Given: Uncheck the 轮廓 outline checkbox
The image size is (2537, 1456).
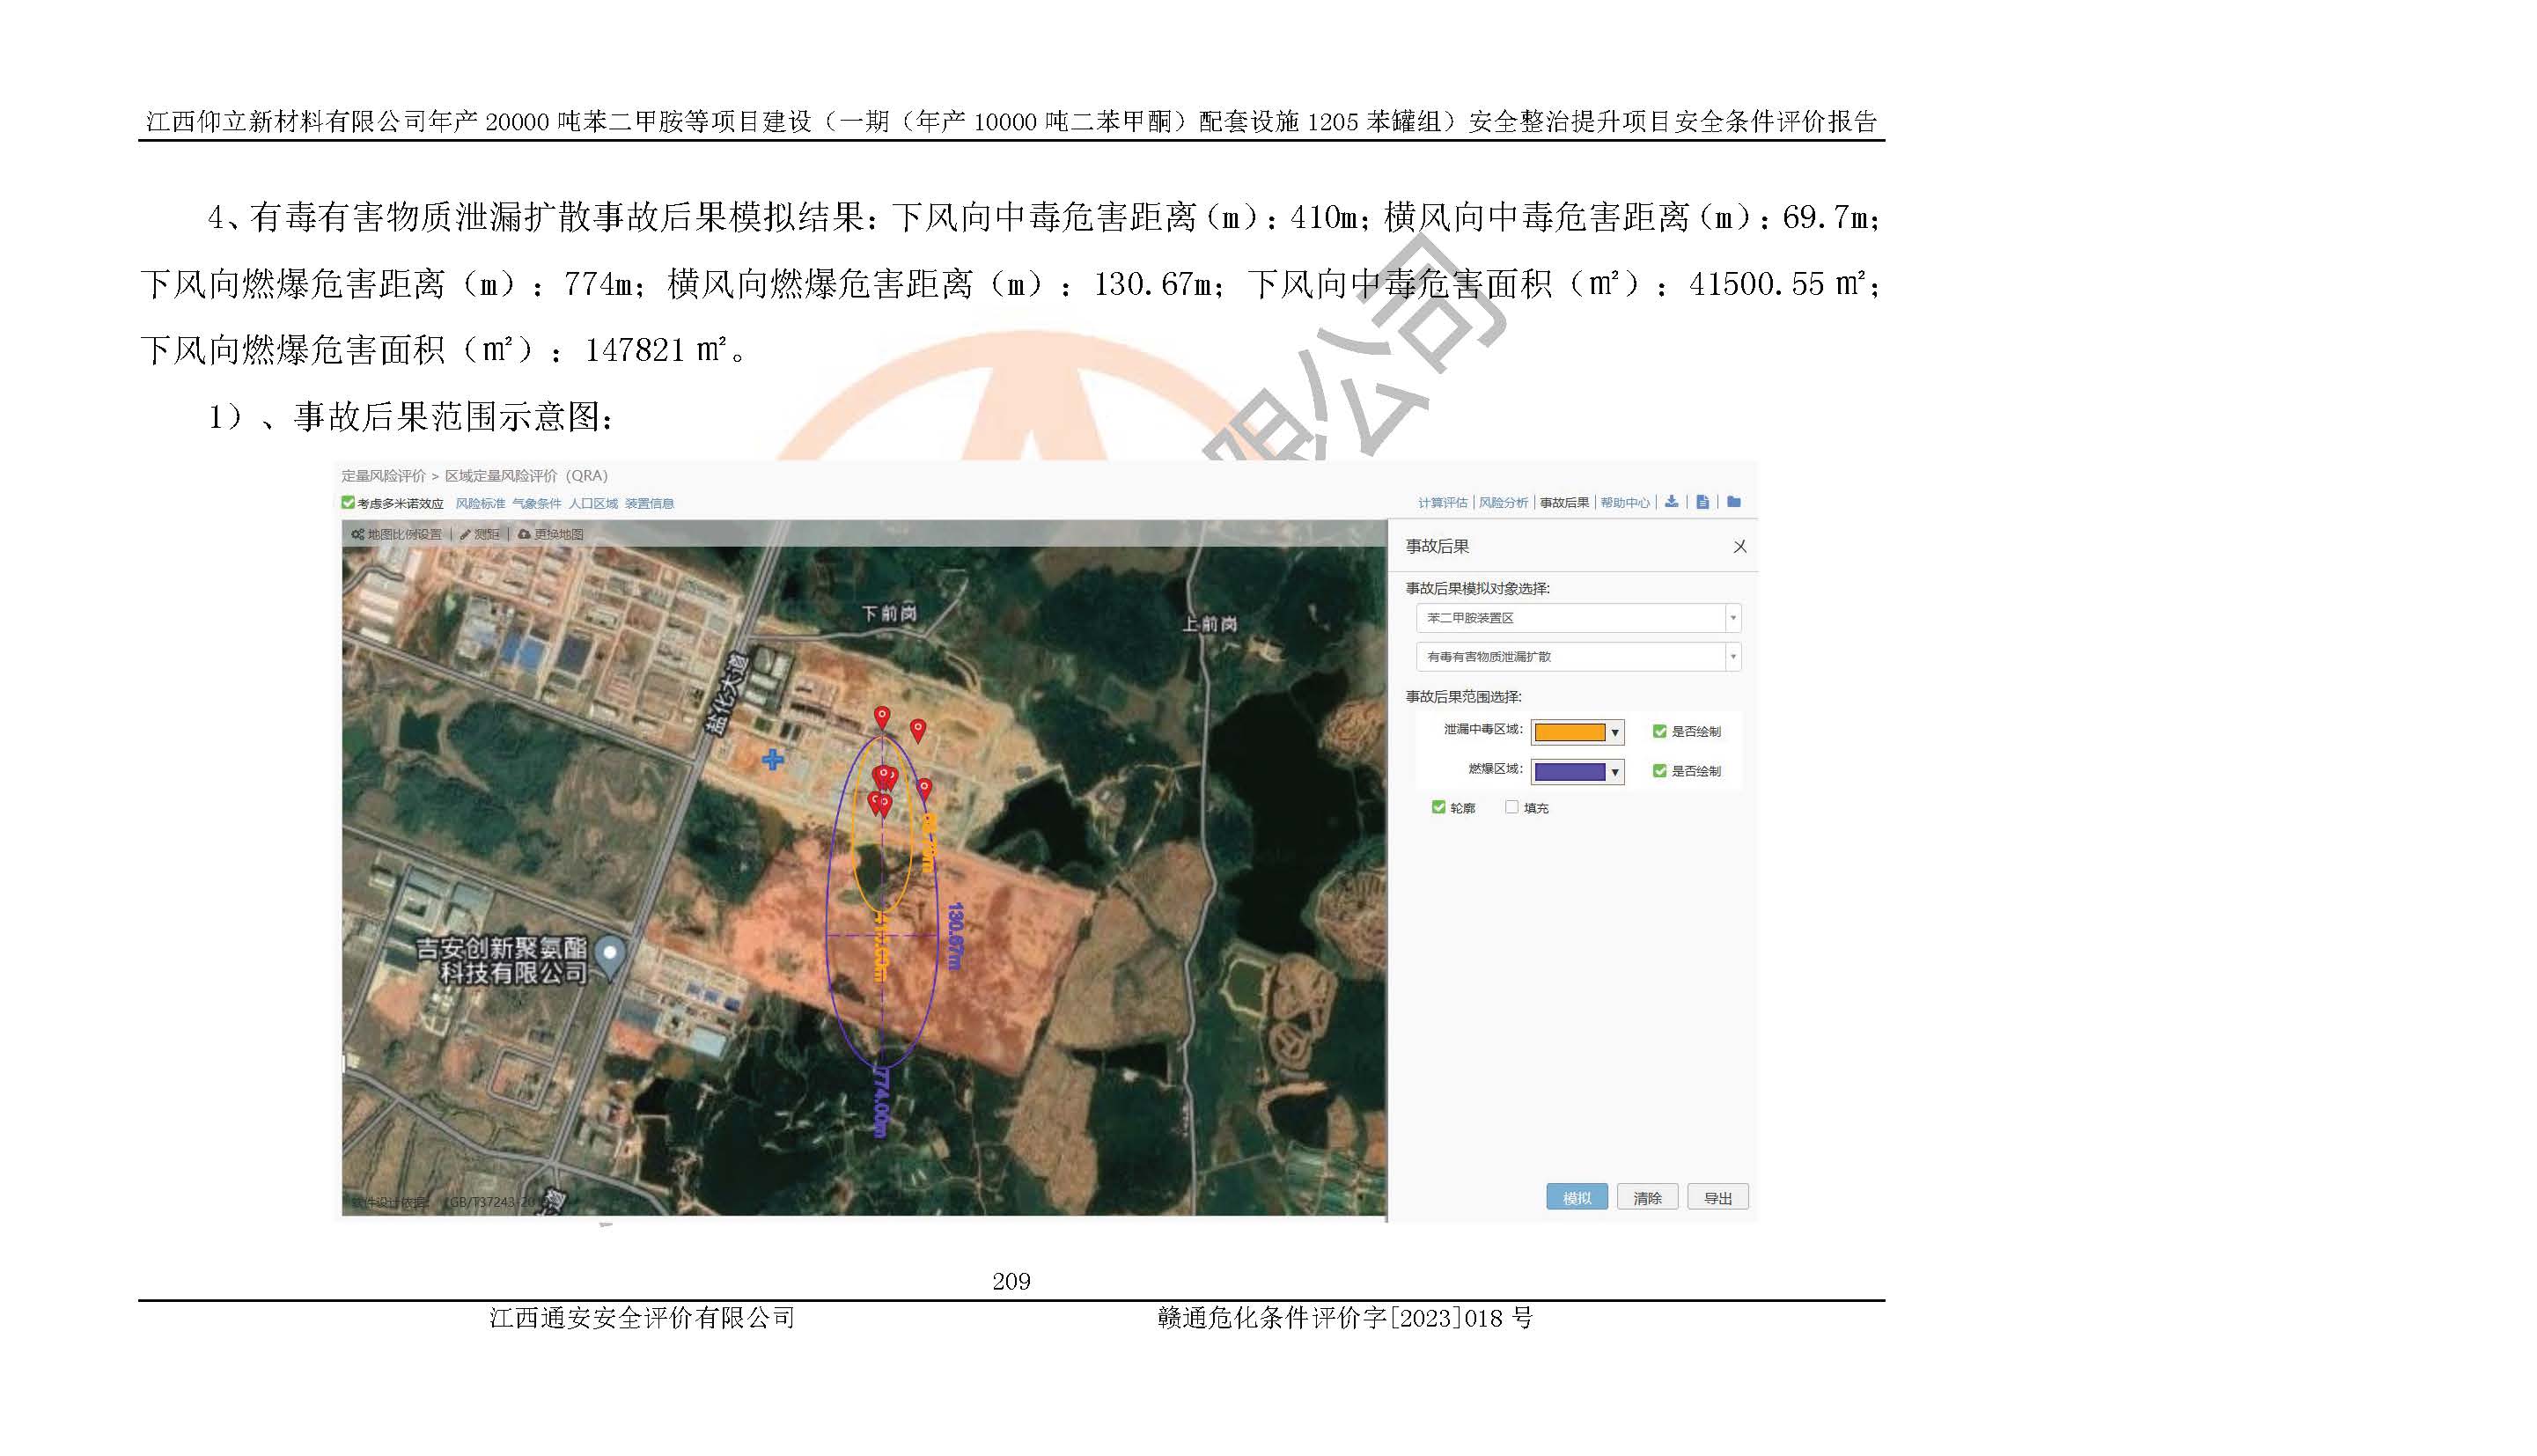Looking at the screenshot, I should point(1438,807).
